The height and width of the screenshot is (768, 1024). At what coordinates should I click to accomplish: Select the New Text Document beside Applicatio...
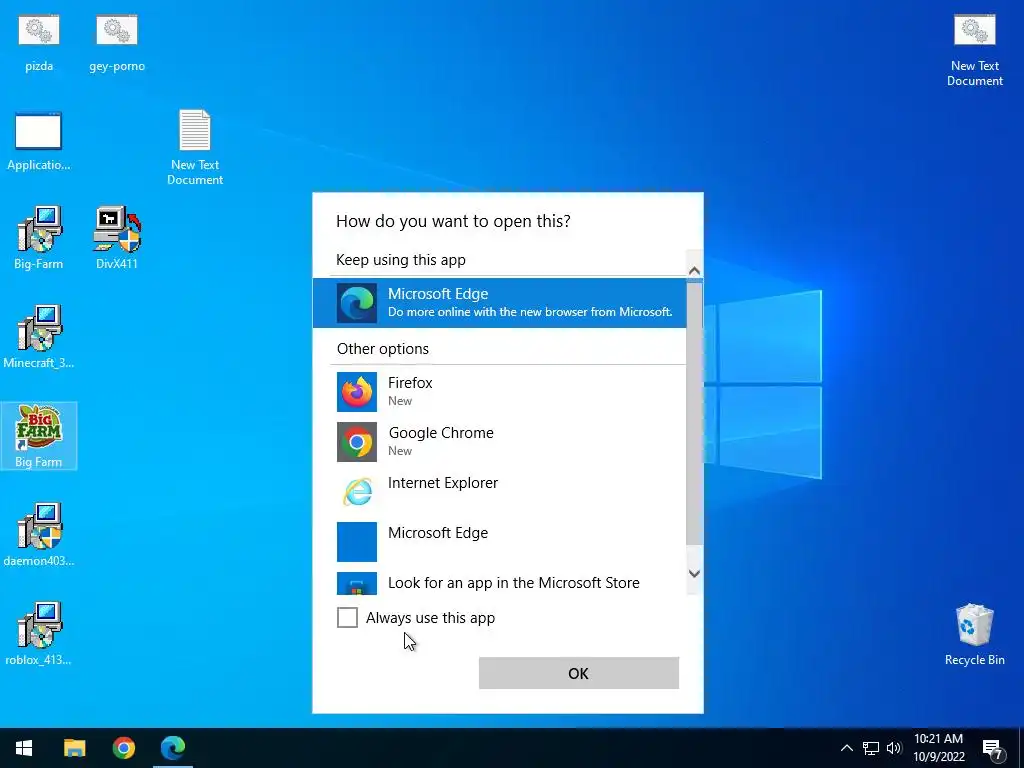click(195, 148)
